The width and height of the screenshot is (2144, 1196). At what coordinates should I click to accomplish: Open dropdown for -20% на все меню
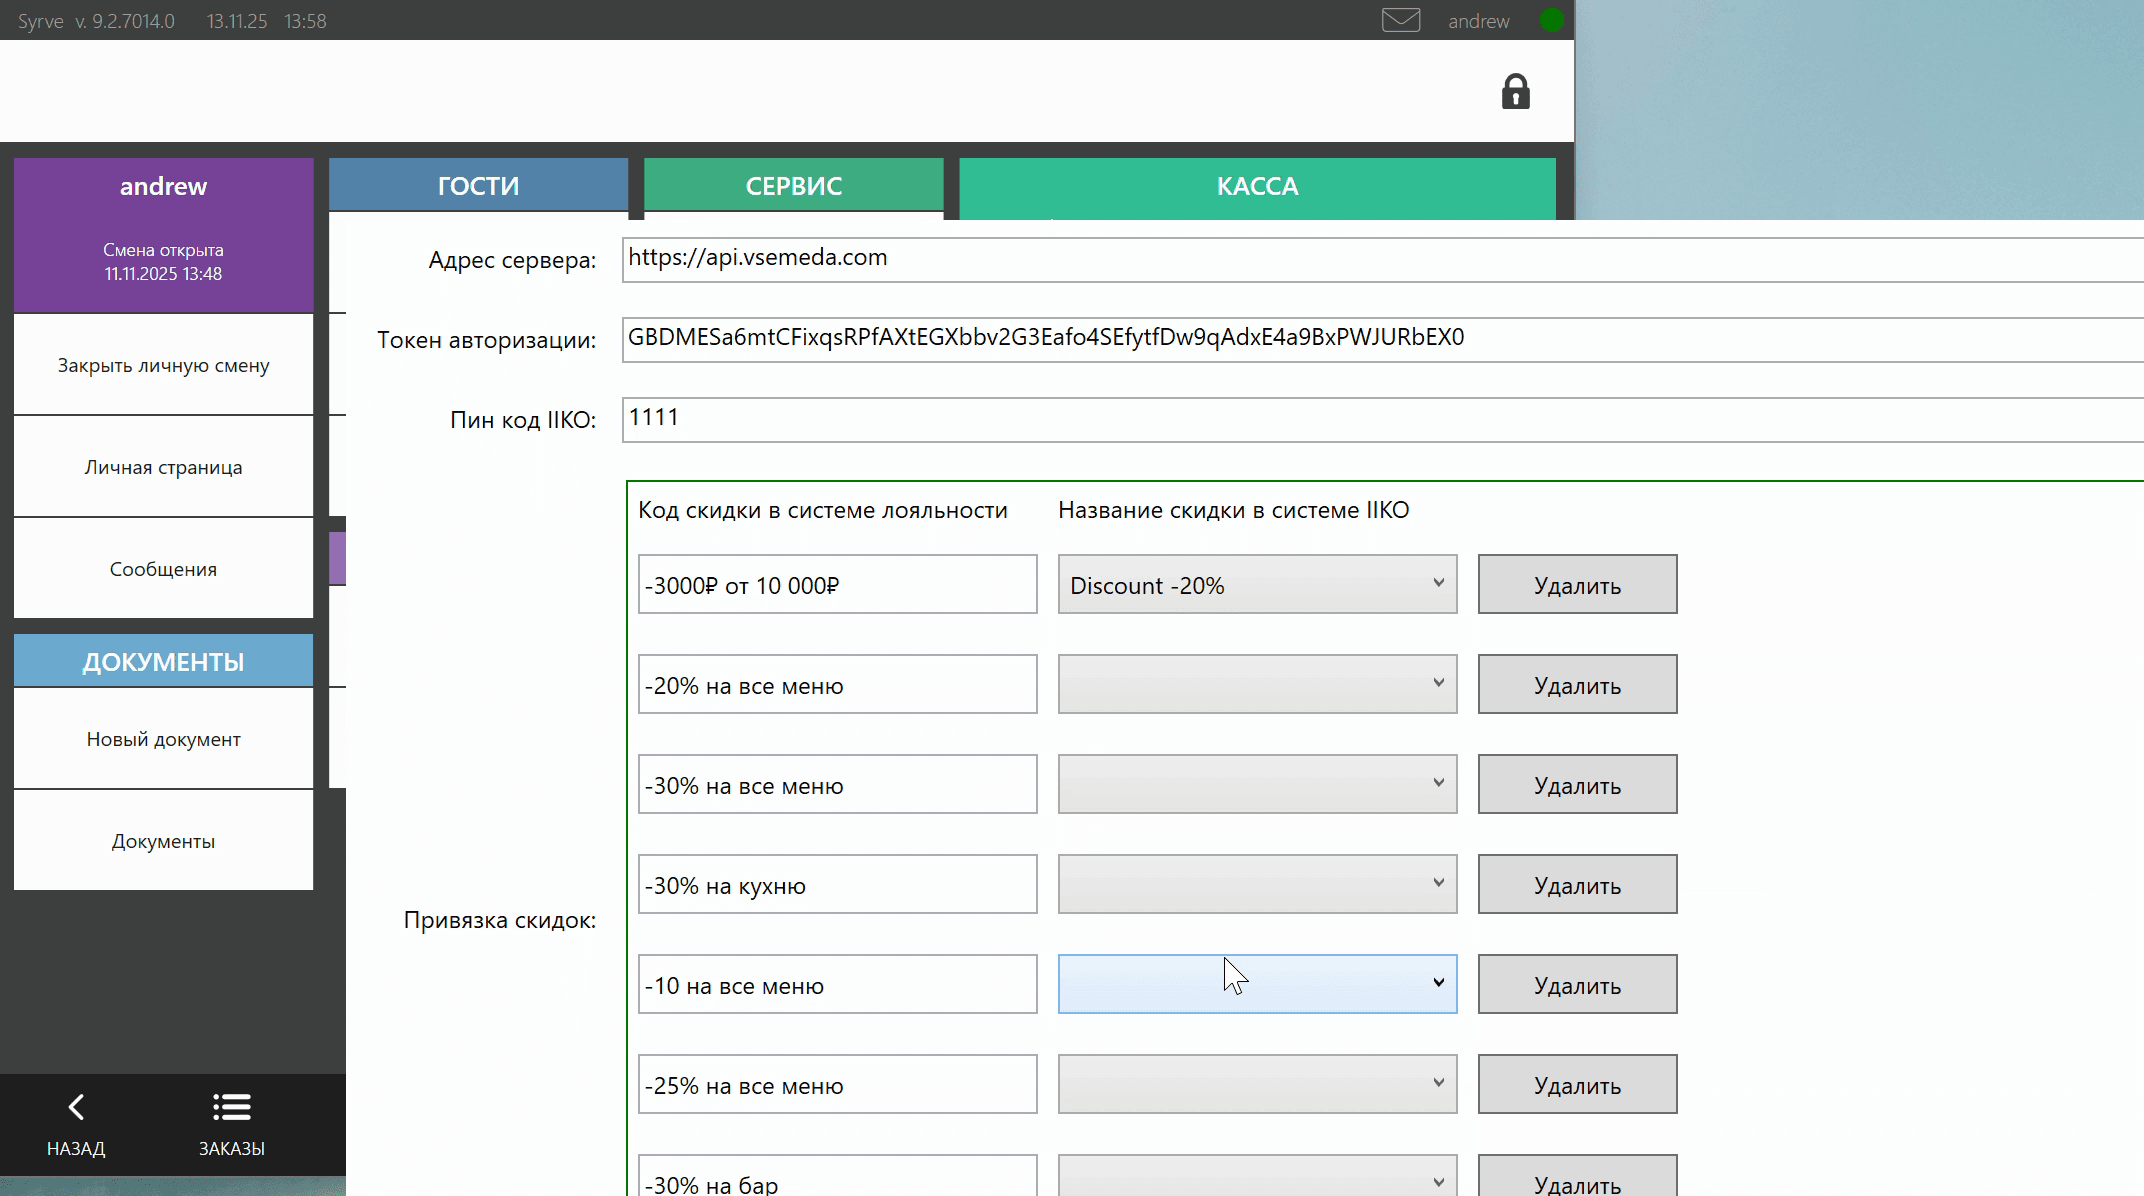(x=1257, y=685)
